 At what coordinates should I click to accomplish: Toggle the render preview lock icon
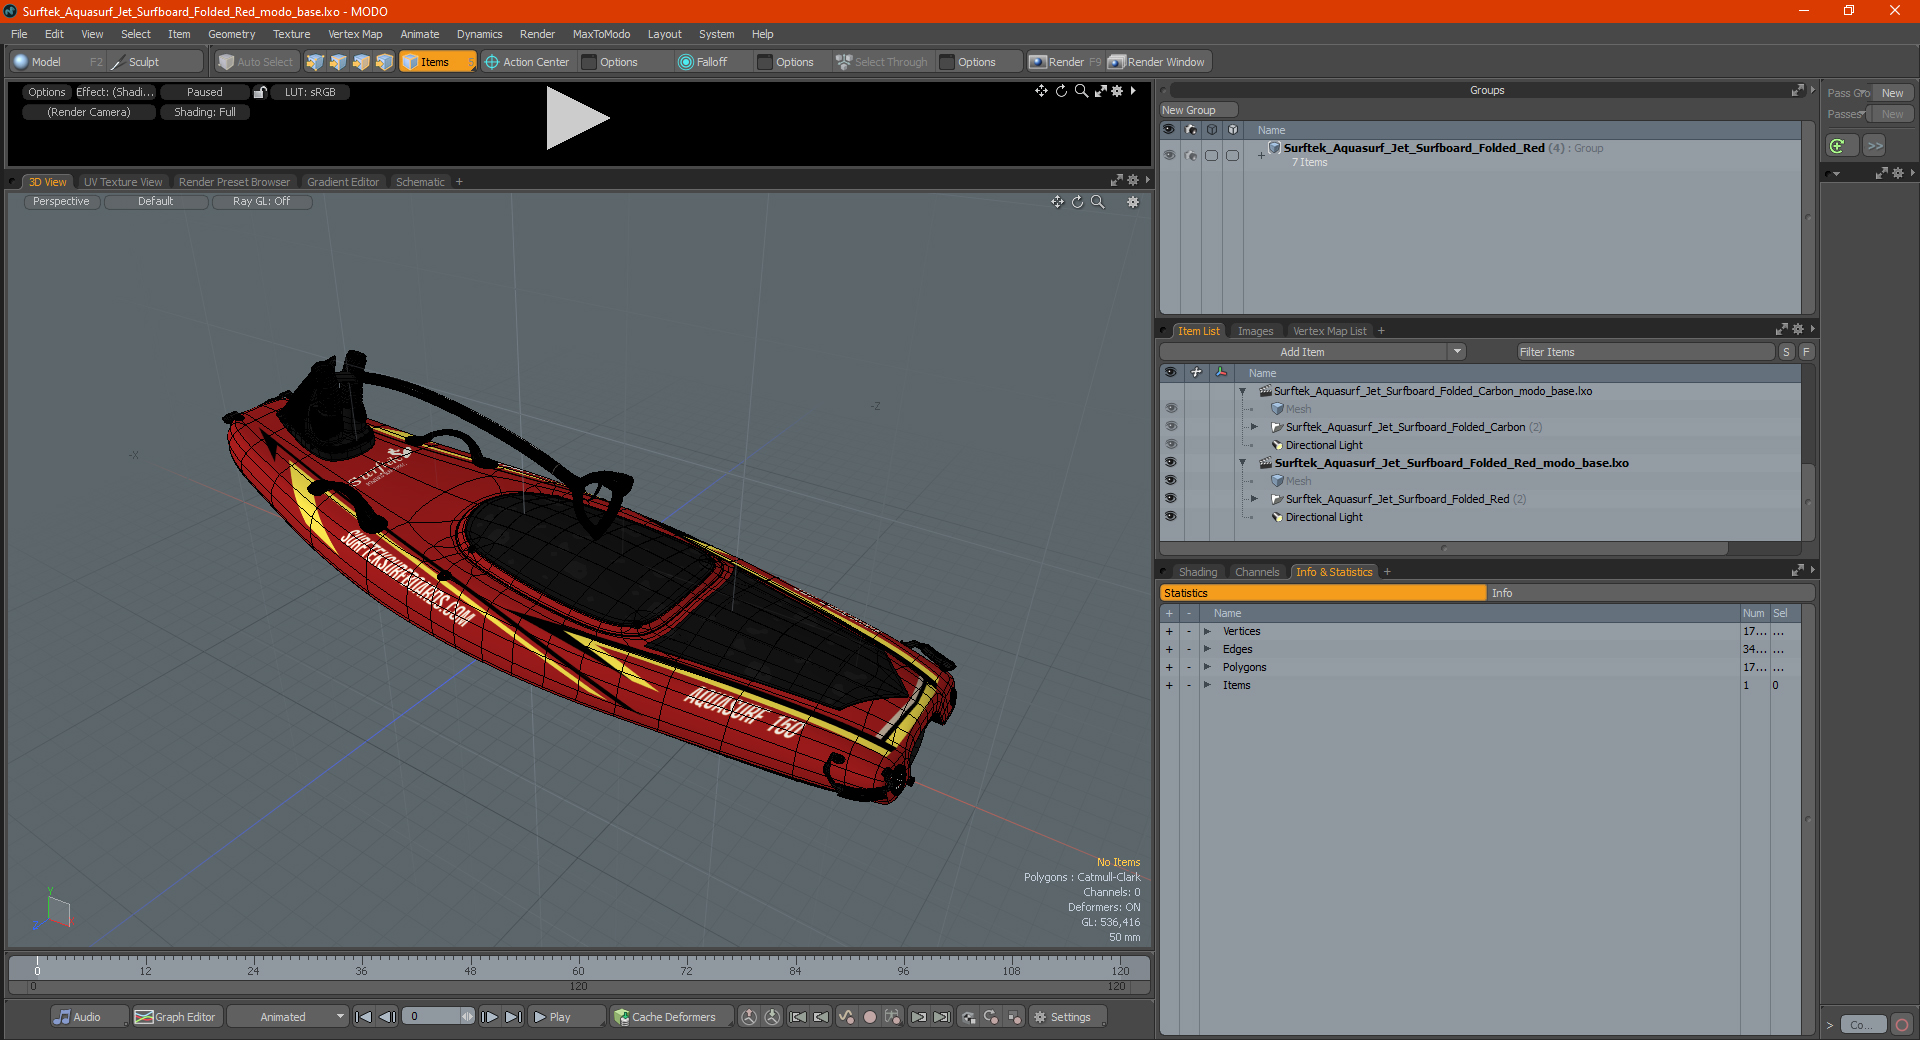click(260, 92)
